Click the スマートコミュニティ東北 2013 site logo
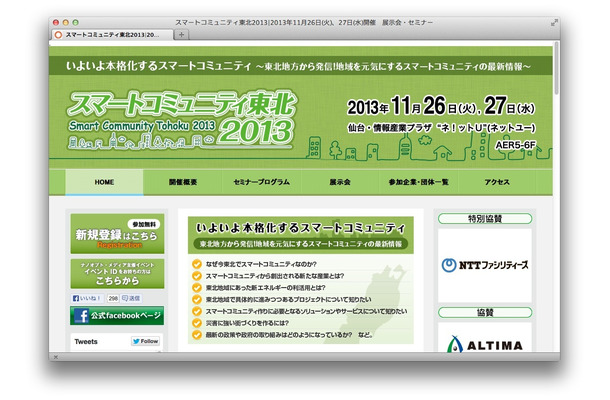 pos(181,120)
